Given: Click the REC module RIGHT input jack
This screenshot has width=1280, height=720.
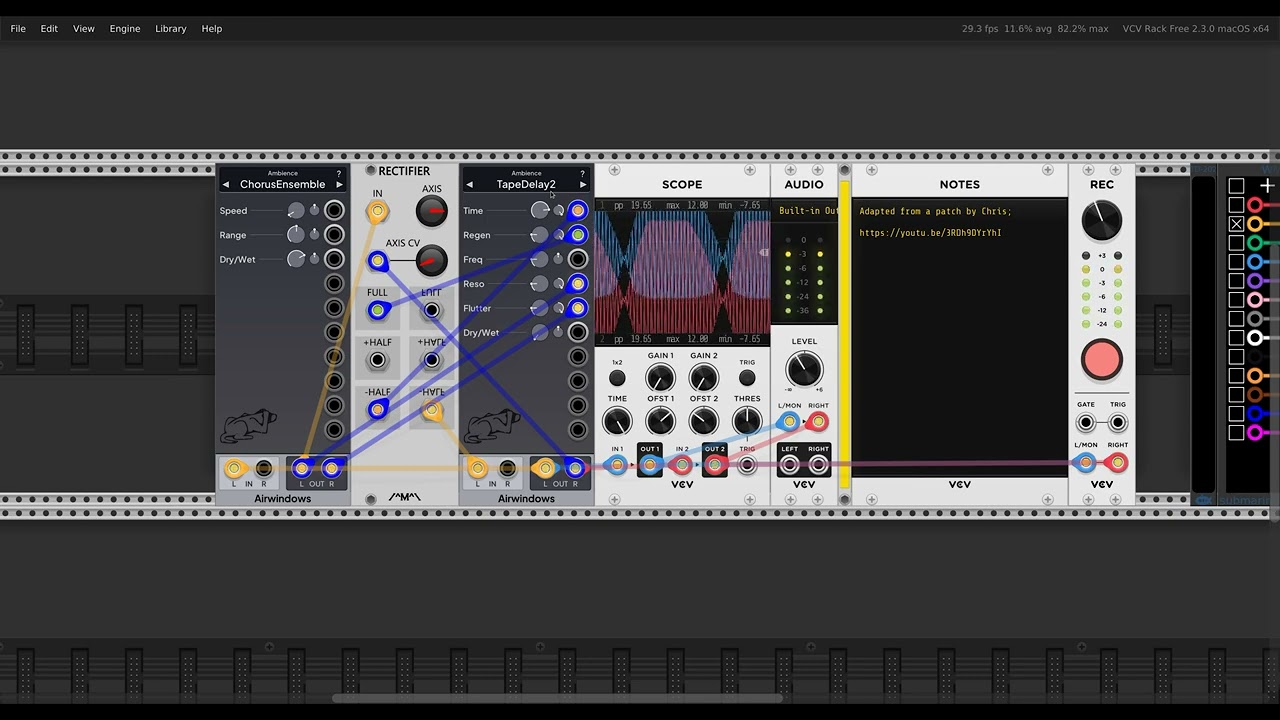Looking at the screenshot, I should (1118, 463).
